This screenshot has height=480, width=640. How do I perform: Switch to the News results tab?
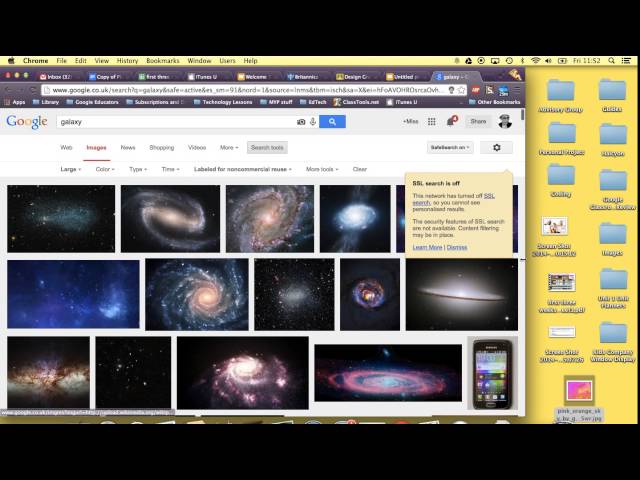click(128, 147)
